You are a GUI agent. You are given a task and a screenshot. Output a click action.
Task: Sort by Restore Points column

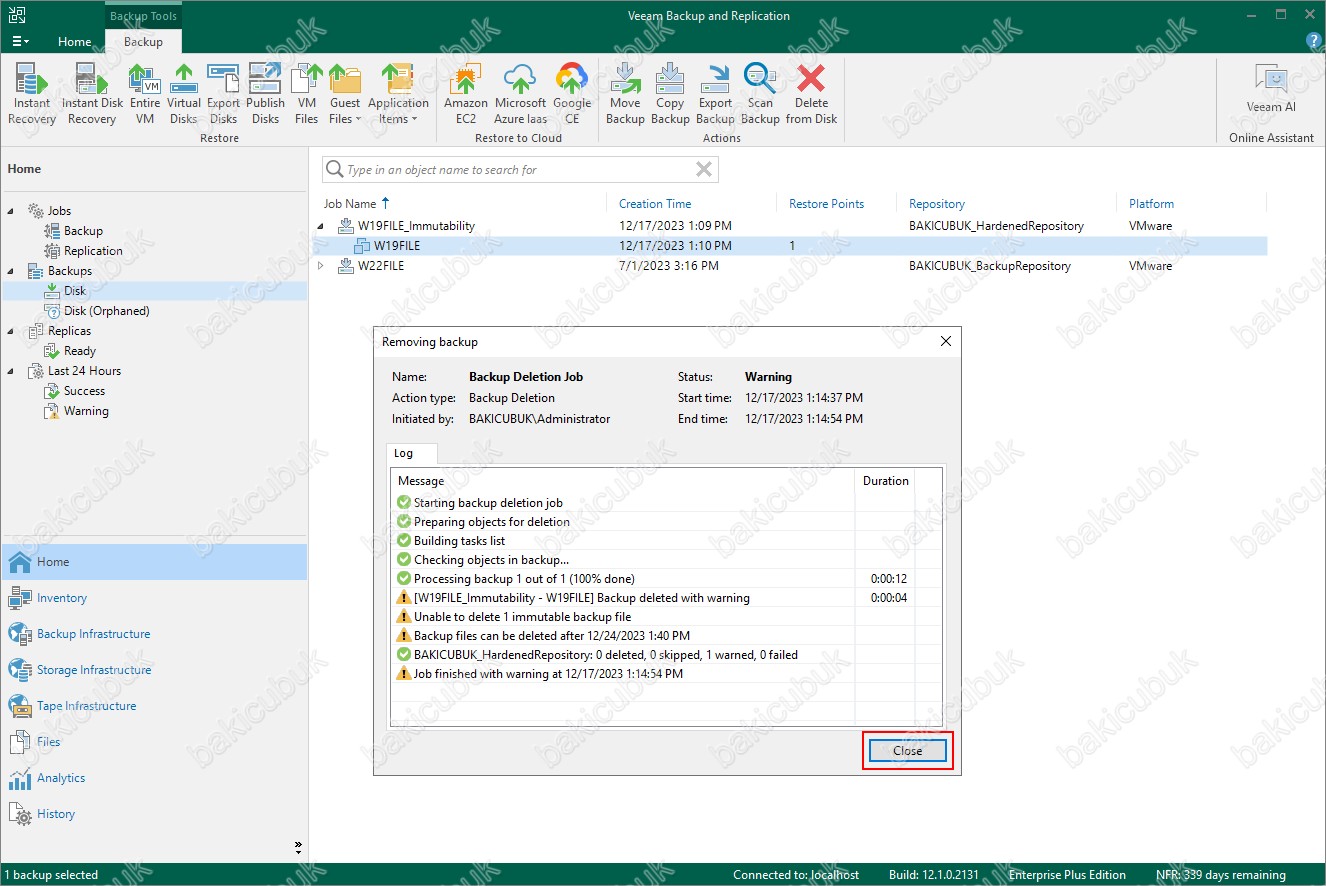826,203
